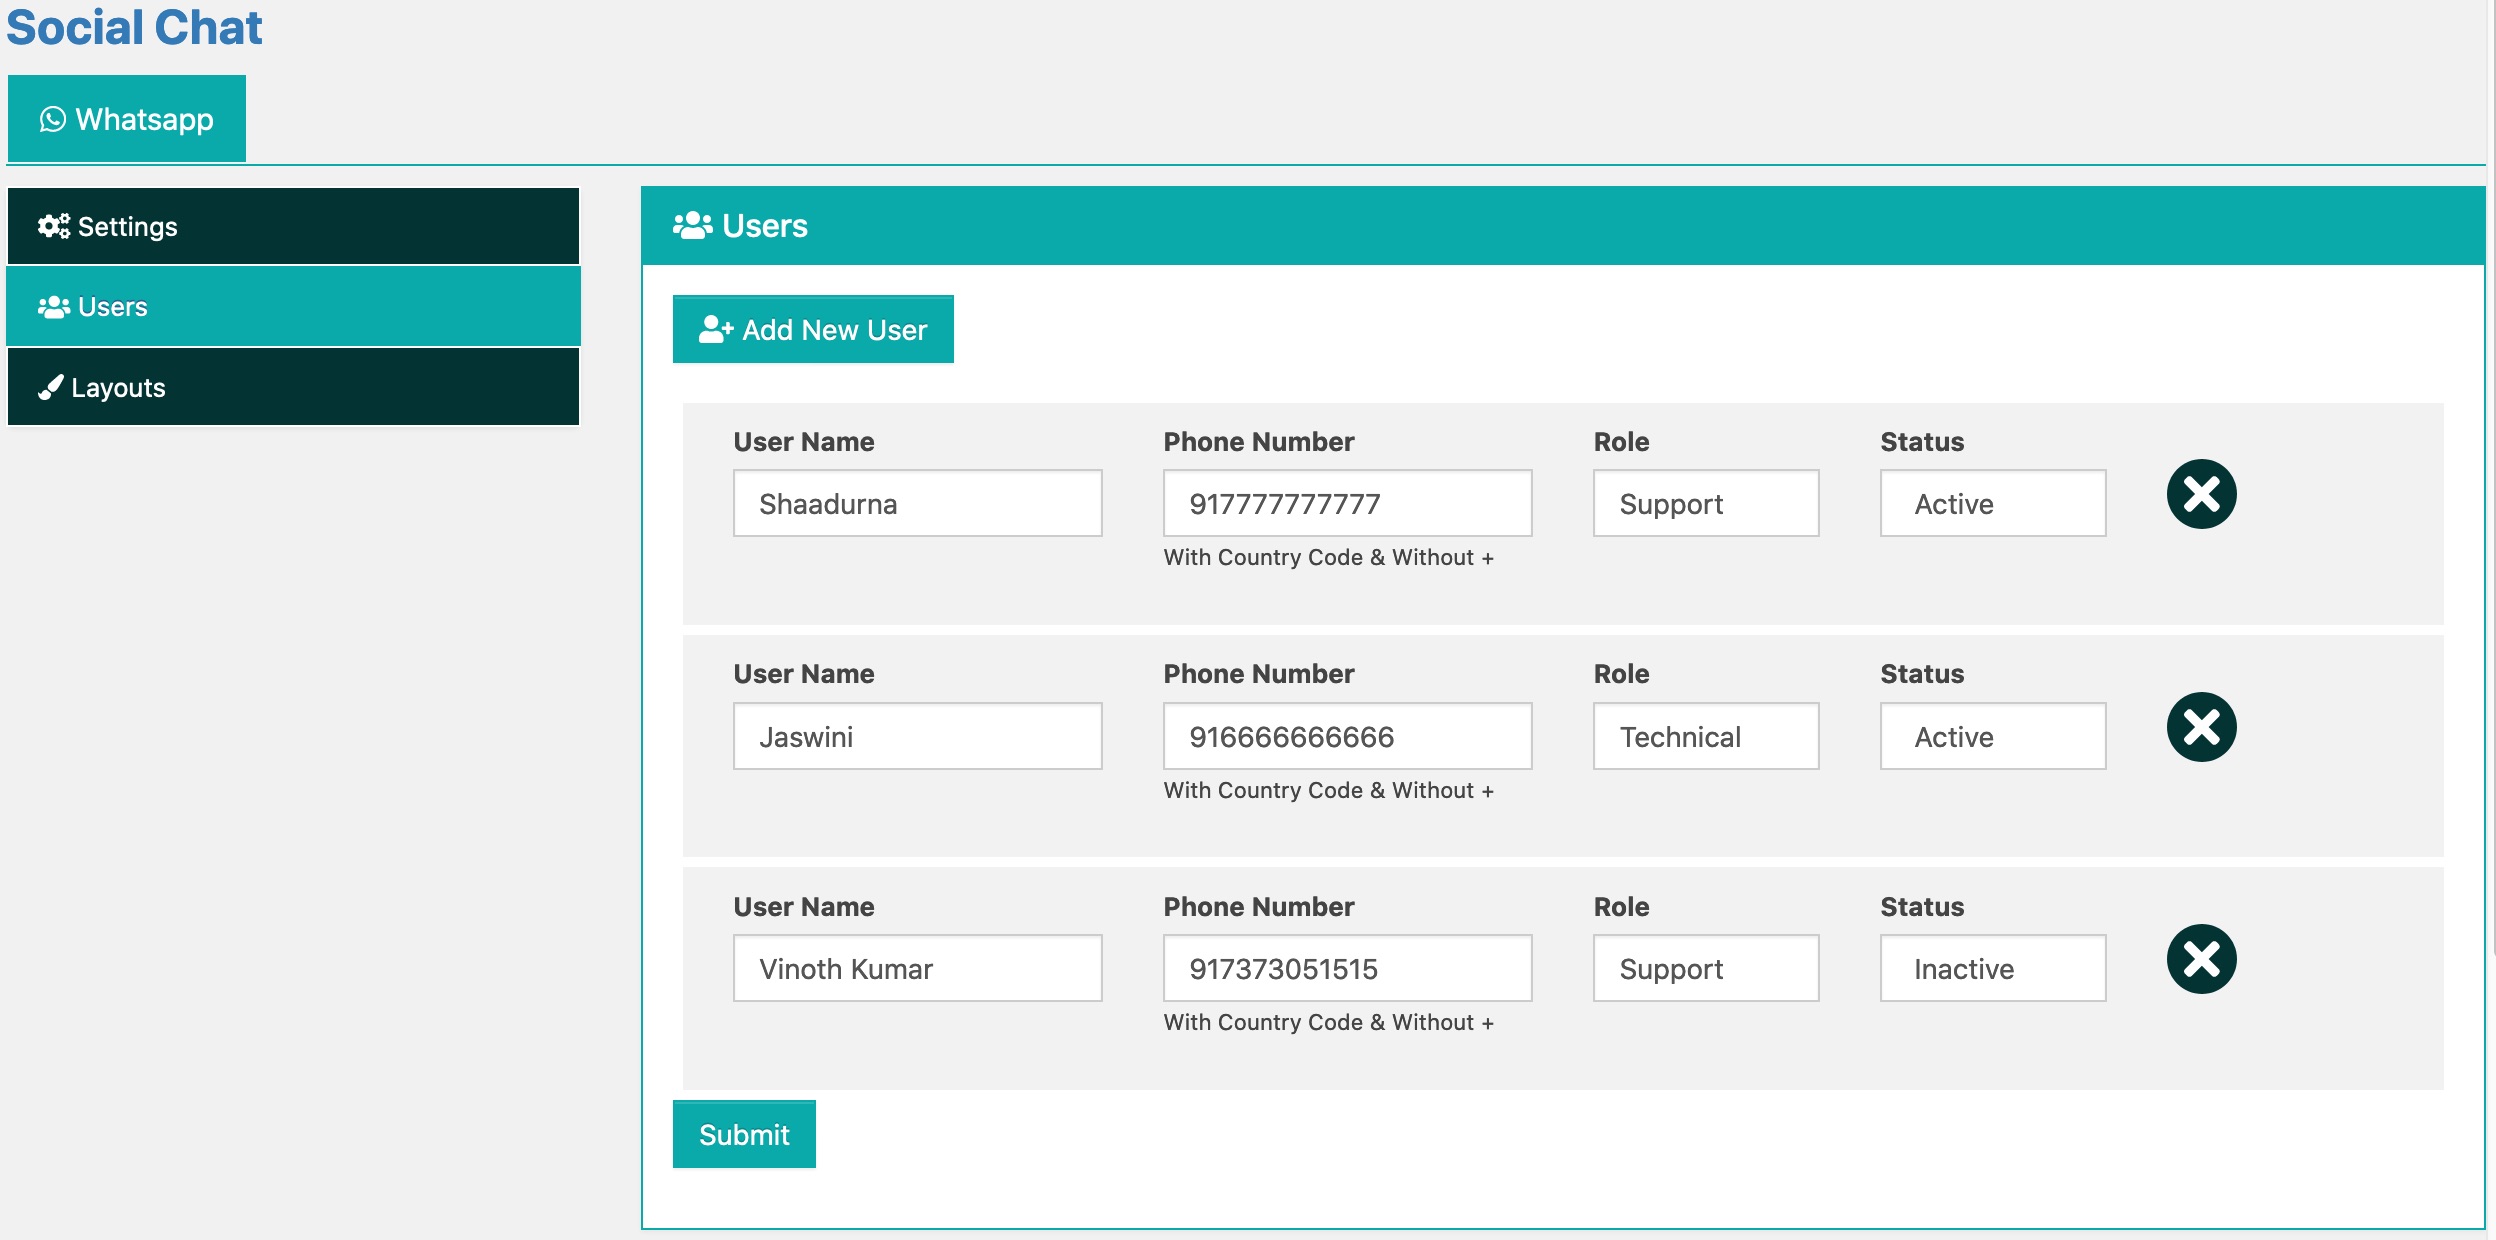Open the Status dropdown for Shaadurna
The height and width of the screenshot is (1240, 2496).
[1993, 503]
